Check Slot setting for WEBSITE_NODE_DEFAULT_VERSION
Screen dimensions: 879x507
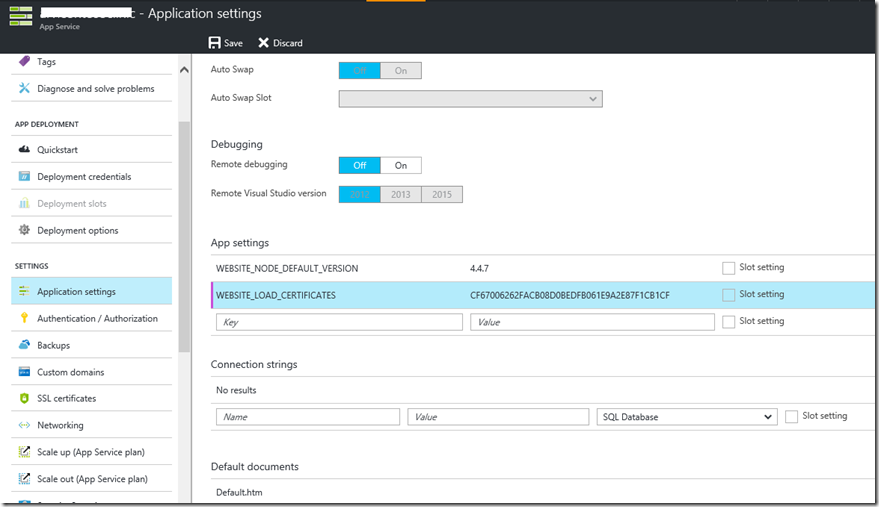[x=728, y=268]
